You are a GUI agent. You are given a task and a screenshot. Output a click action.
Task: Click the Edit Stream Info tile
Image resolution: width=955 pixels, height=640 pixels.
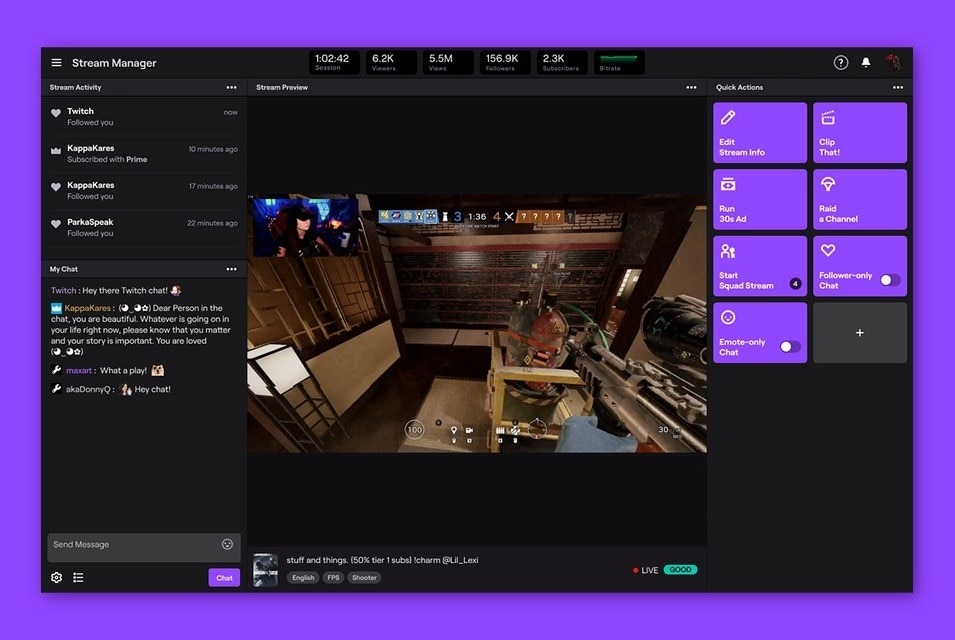click(759, 133)
